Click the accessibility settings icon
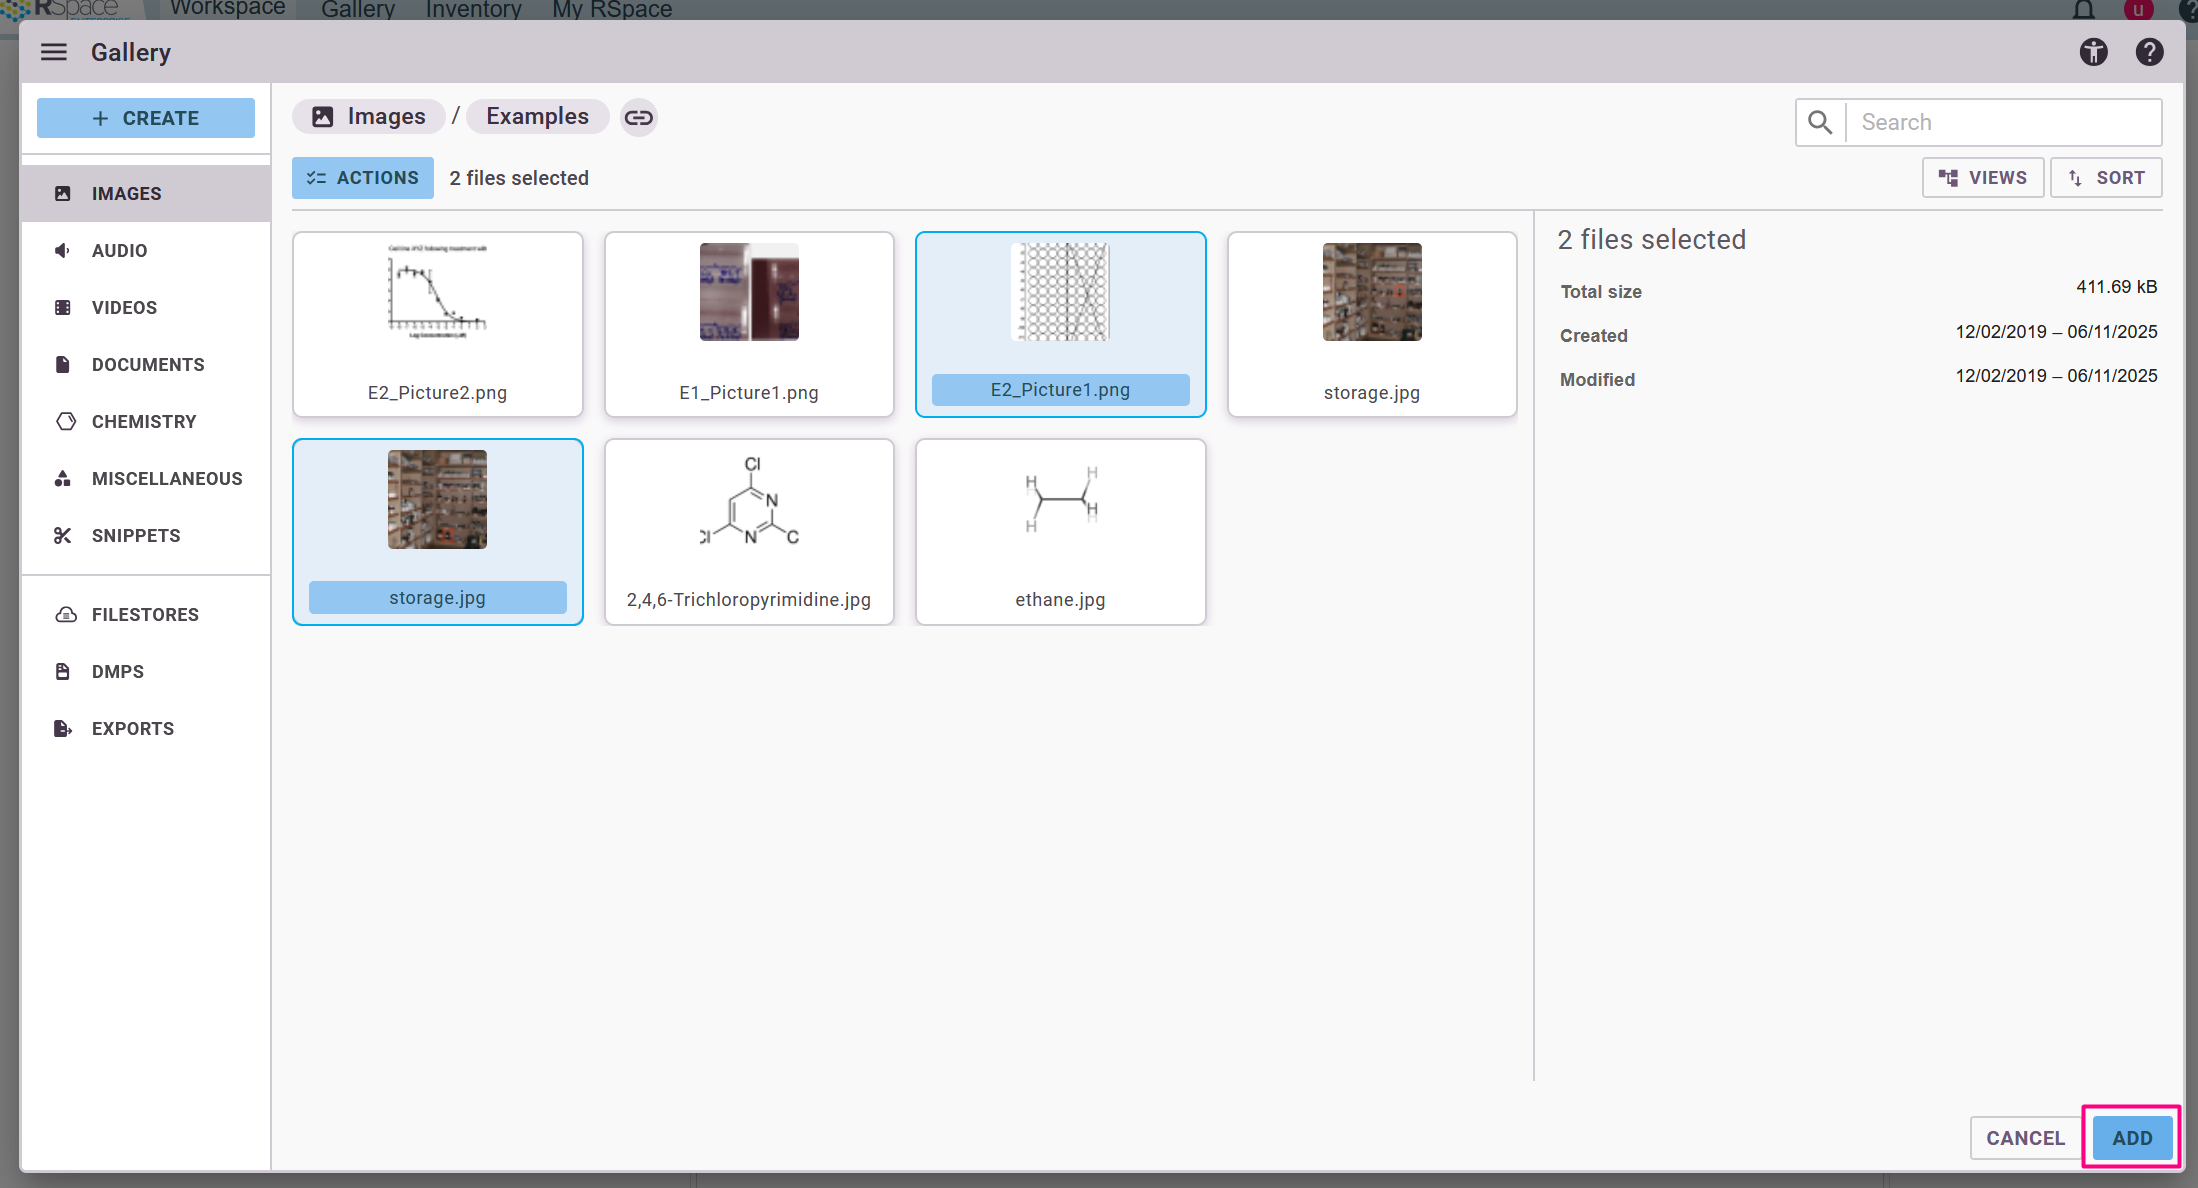Image resolution: width=2198 pixels, height=1188 pixels. coord(2093,52)
